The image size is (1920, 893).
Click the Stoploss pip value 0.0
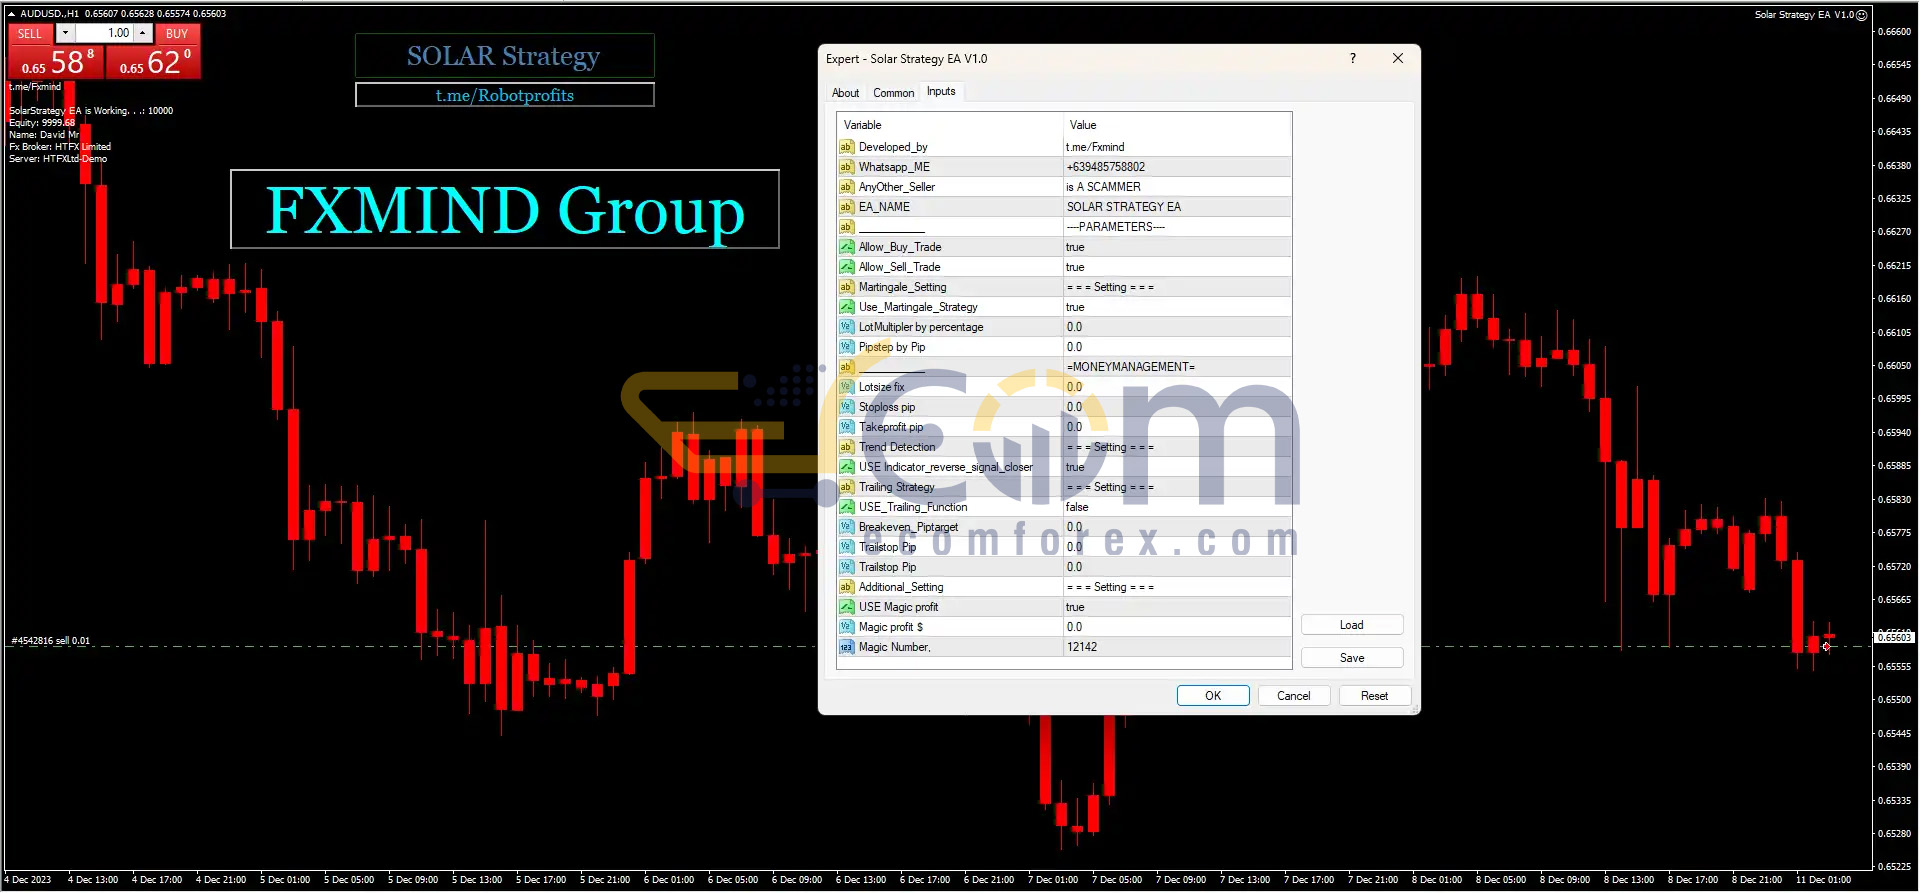coord(1177,407)
